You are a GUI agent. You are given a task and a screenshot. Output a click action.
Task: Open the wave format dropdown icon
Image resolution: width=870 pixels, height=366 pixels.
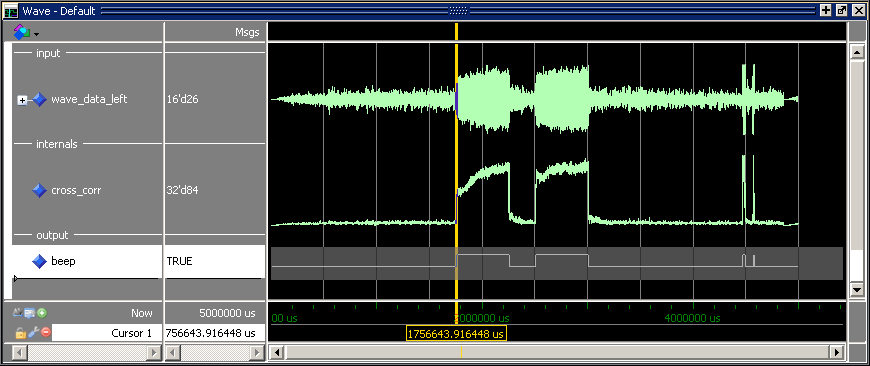click(26, 33)
